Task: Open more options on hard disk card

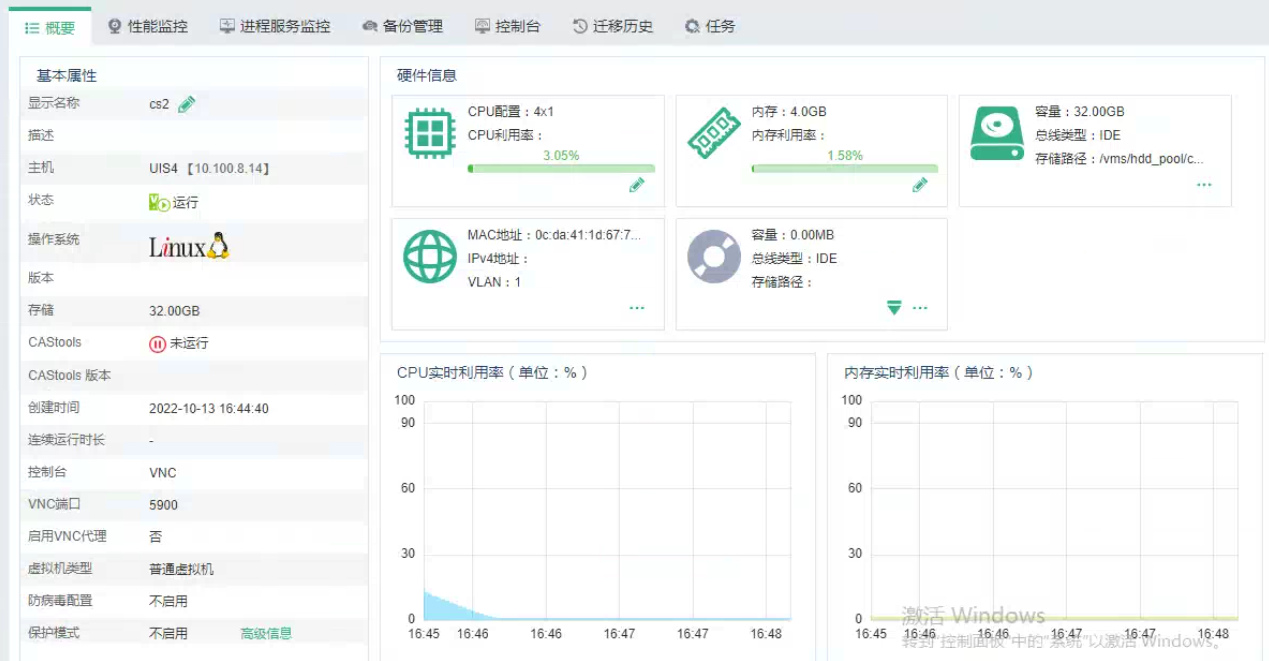Action: pyautogui.click(x=1204, y=185)
